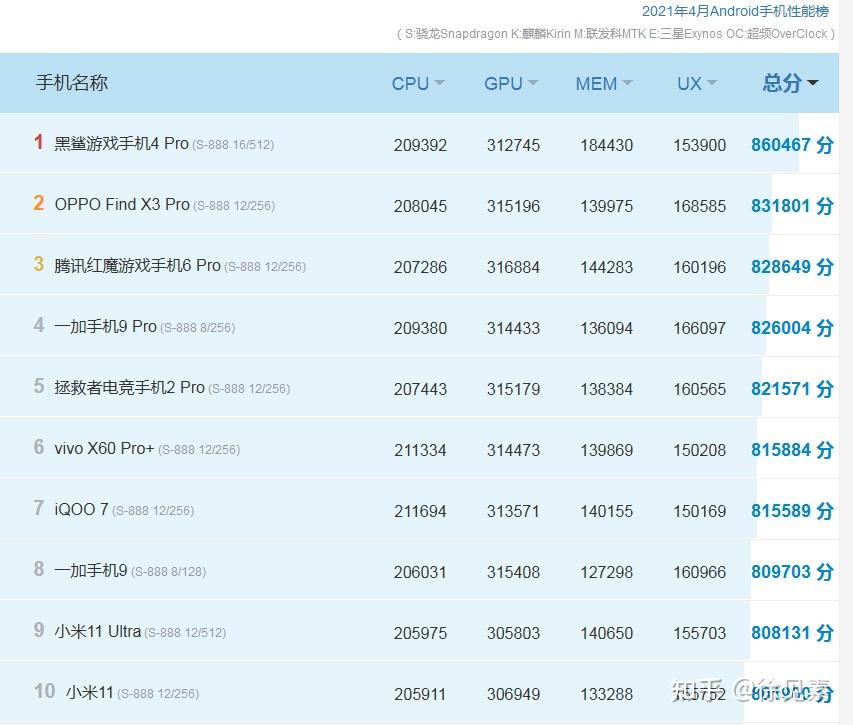
Task: Select GPU score 316884
Action: (x=513, y=267)
